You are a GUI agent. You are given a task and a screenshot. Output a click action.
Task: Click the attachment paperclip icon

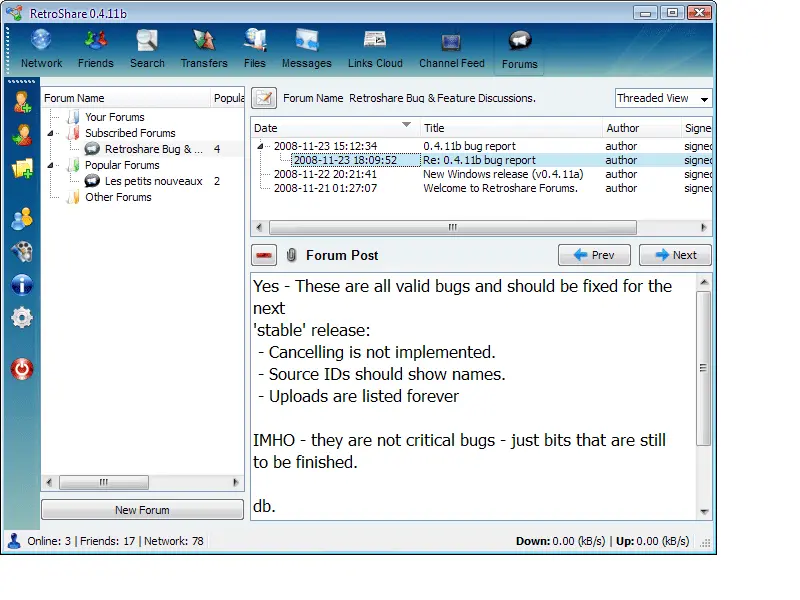292,255
